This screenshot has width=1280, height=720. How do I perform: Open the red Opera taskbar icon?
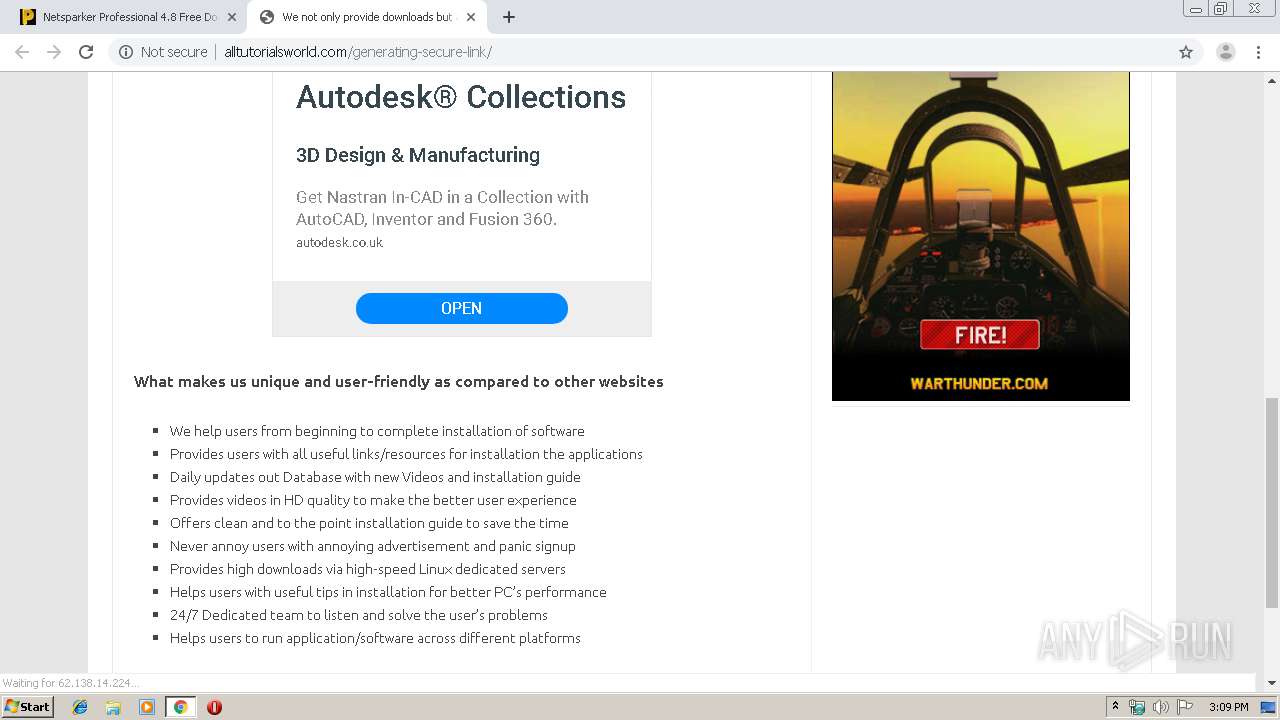point(214,707)
